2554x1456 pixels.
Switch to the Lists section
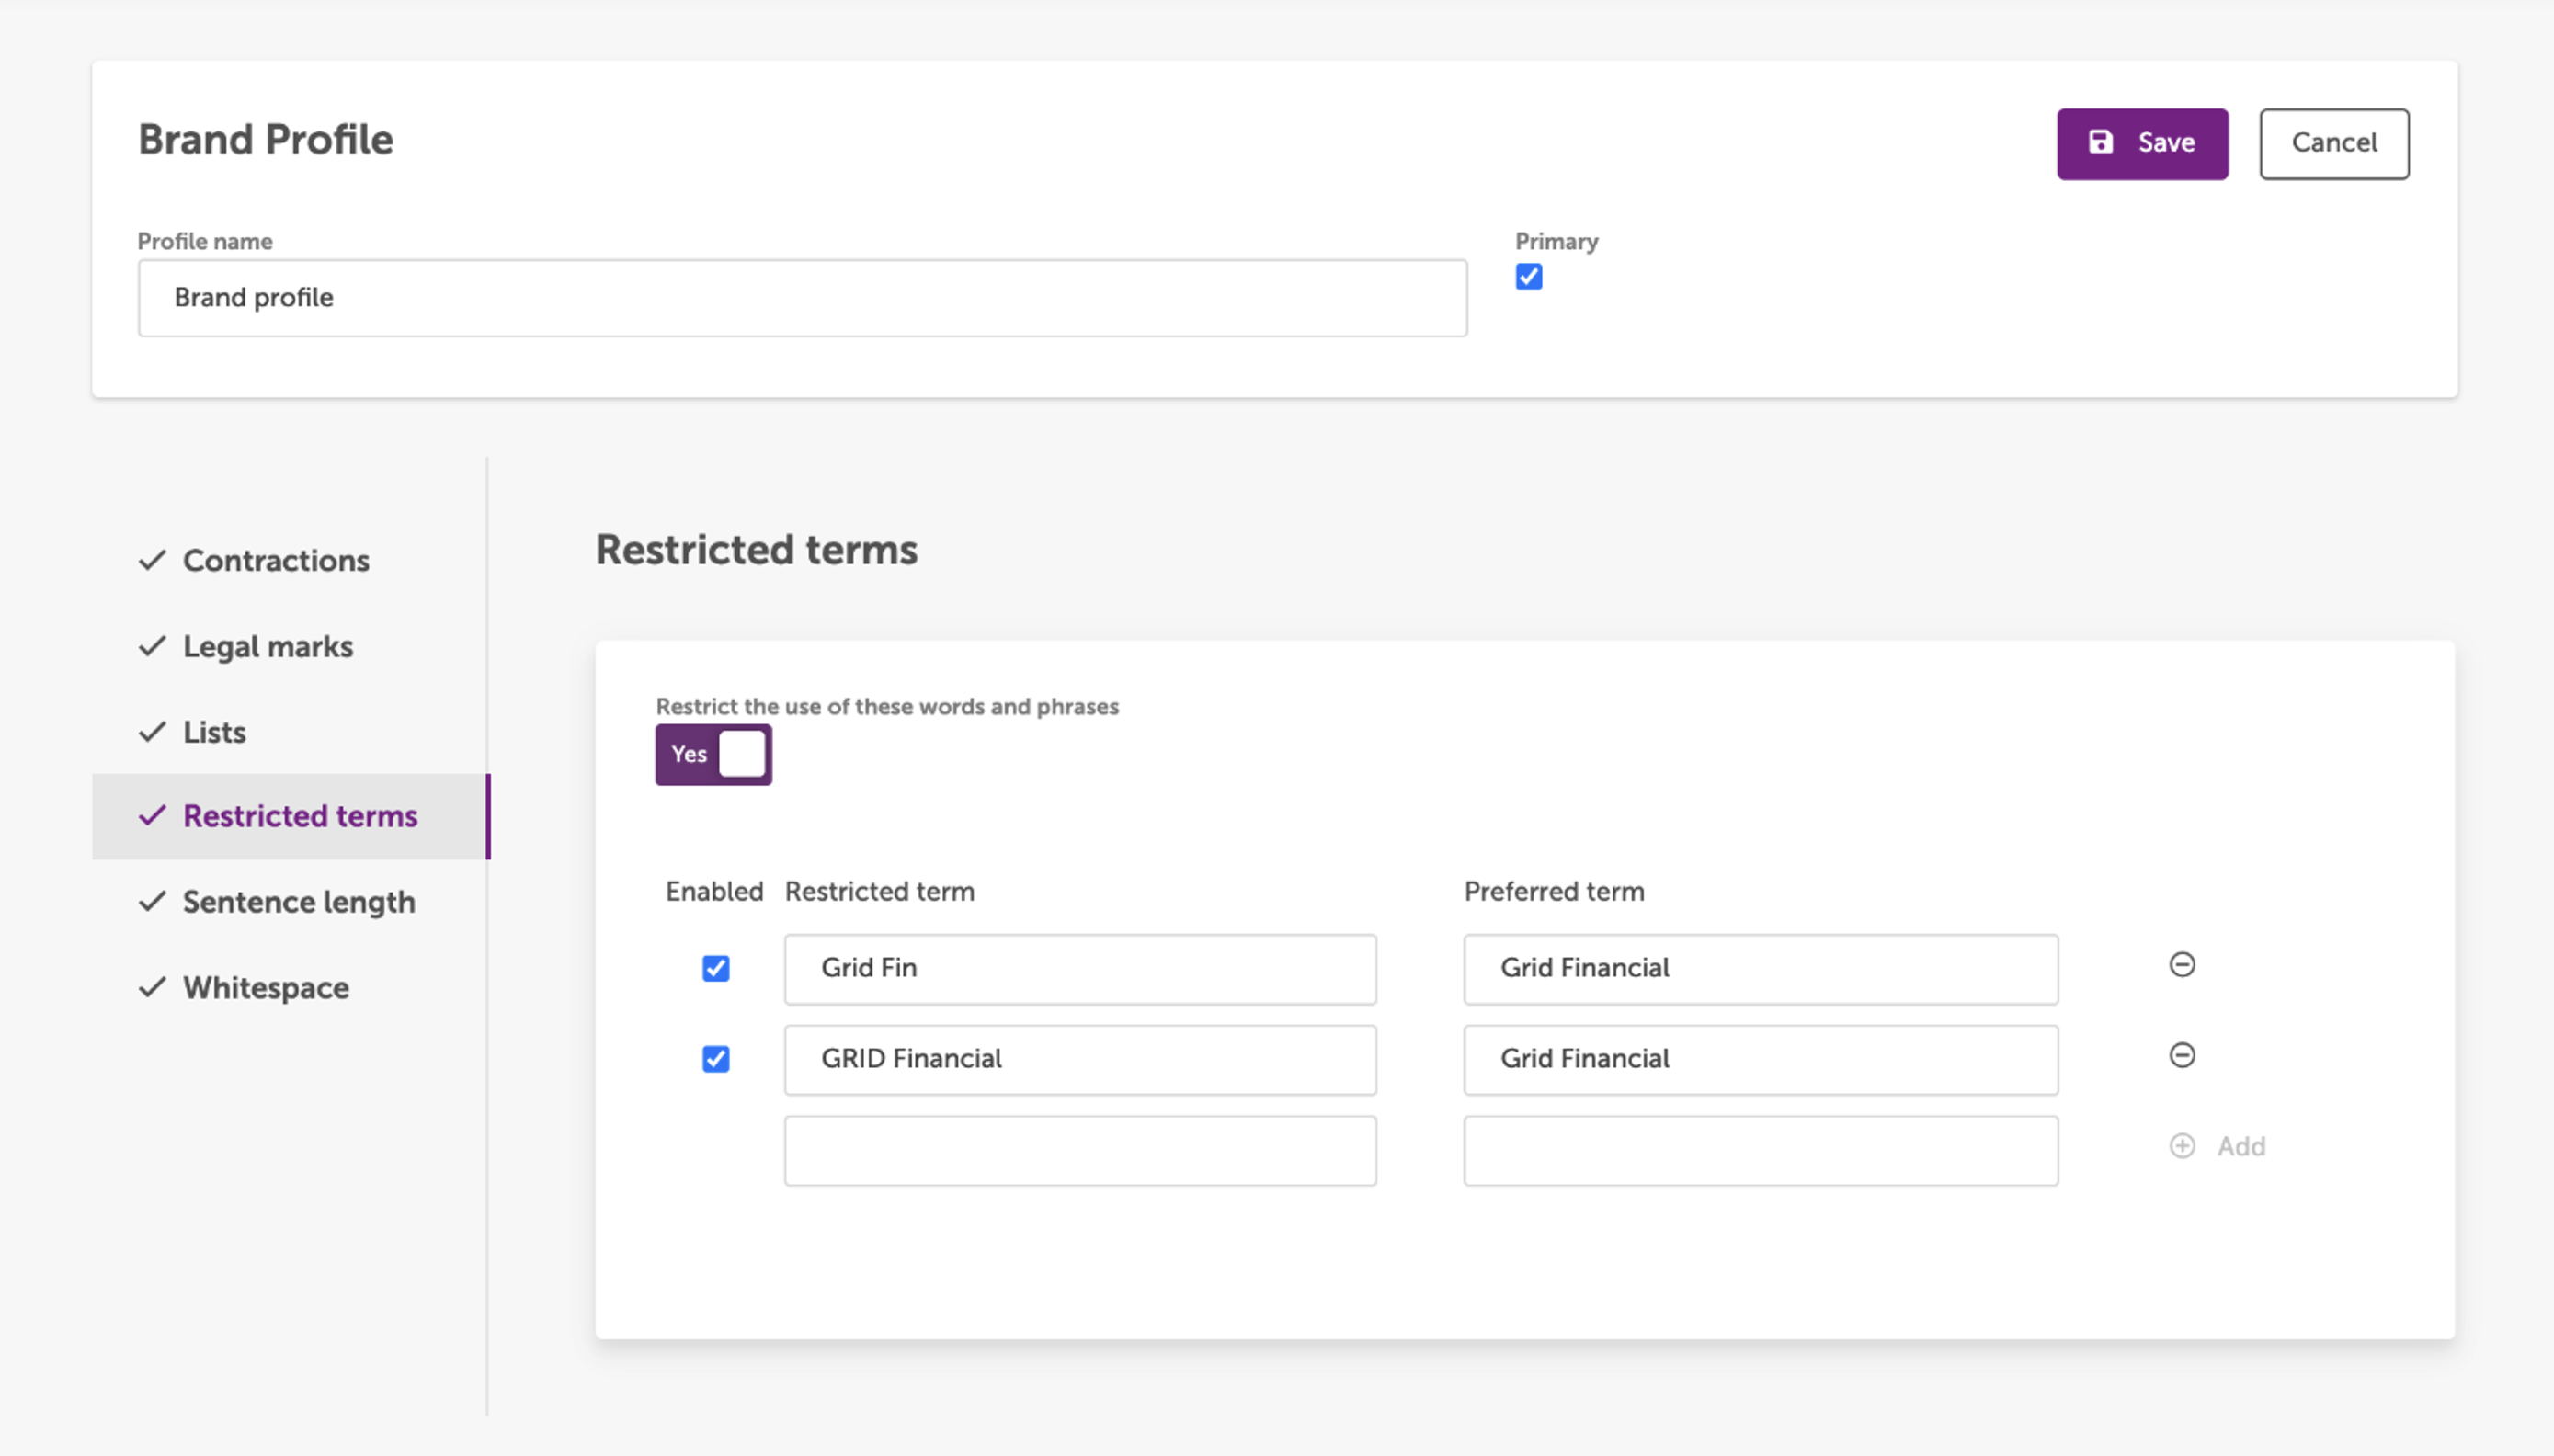(x=214, y=733)
